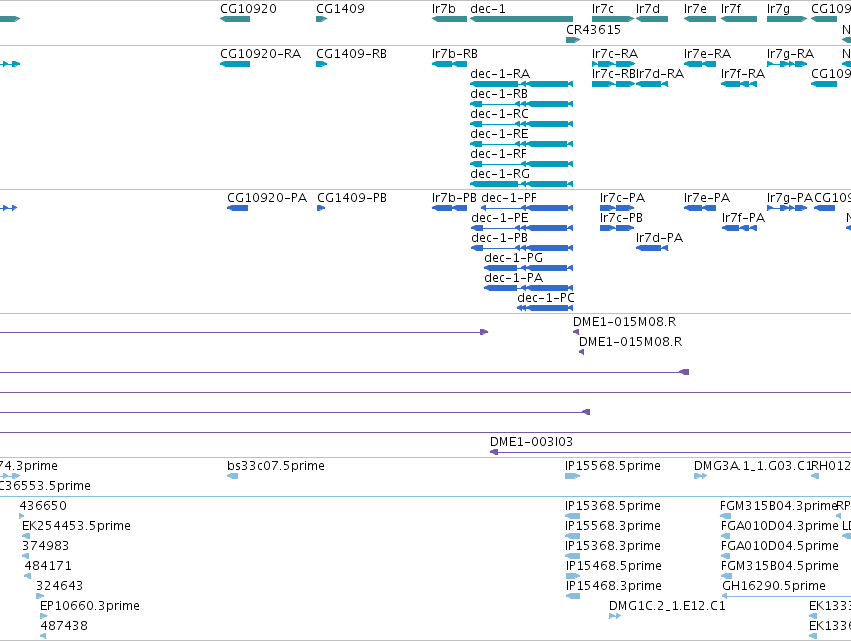Select the CG10920 gene feature

coord(235,19)
